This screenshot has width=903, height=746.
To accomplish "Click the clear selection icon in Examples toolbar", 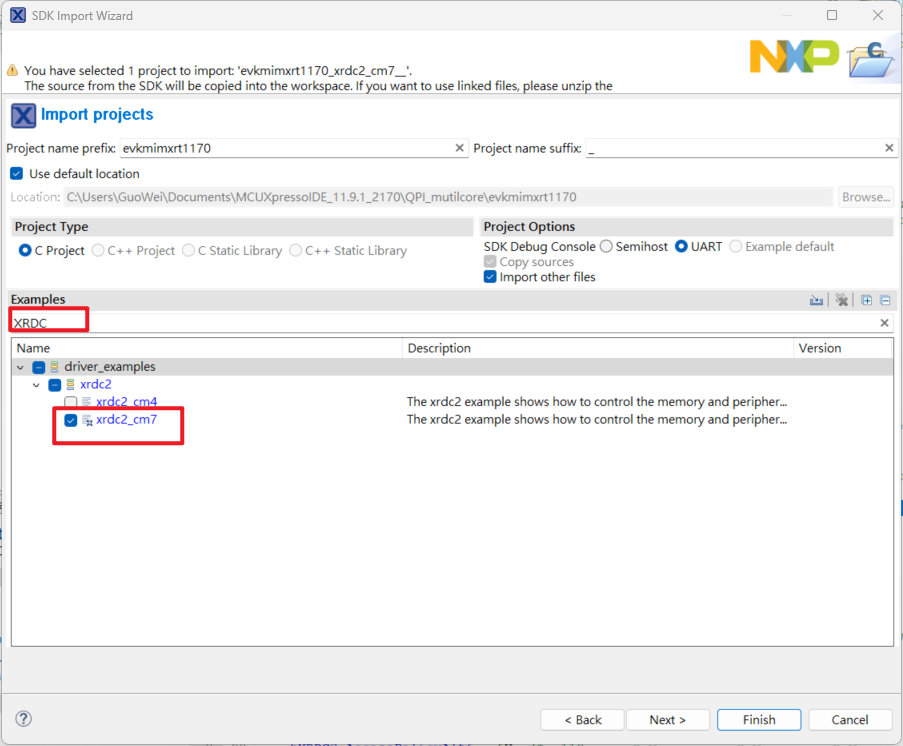I will pos(842,300).
